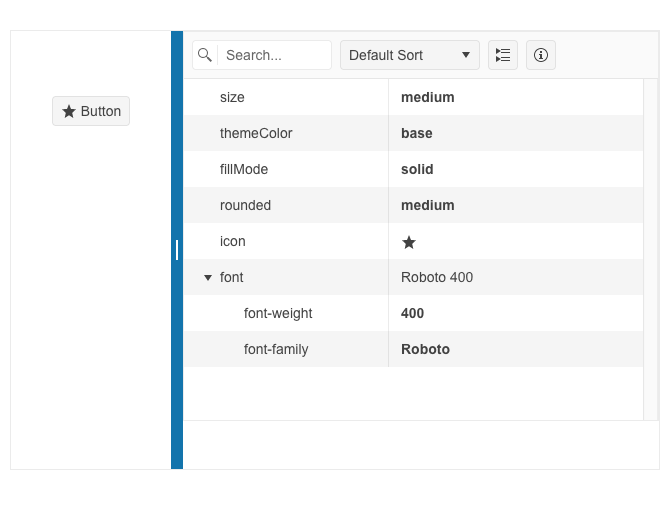Viewport: 670px width, 530px height.
Task: Toggle the info description panel icon
Action: [541, 55]
